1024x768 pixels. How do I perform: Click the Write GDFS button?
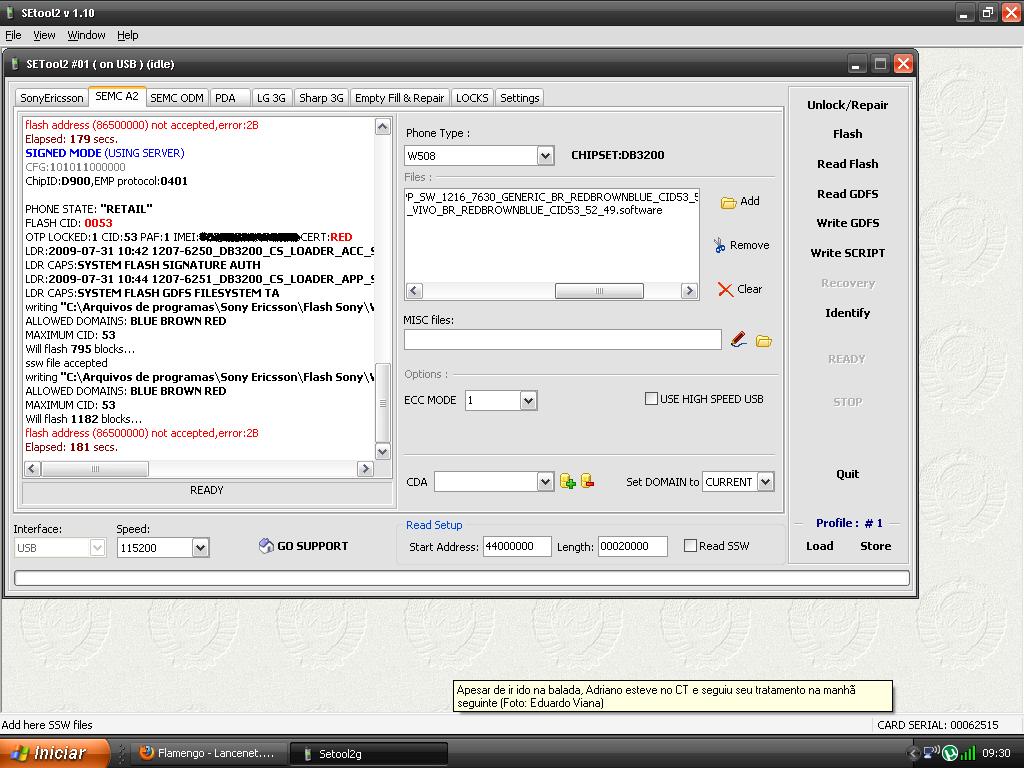tap(848, 223)
